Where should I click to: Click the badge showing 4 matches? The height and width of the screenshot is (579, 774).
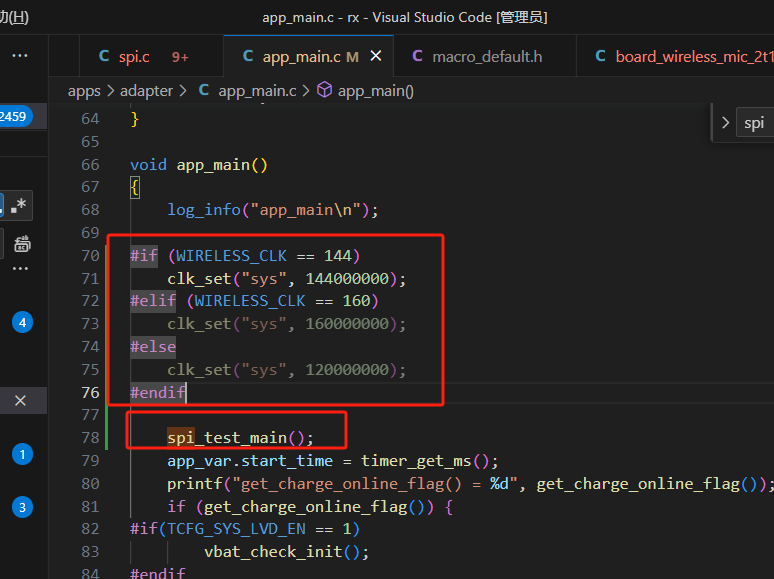[22, 322]
